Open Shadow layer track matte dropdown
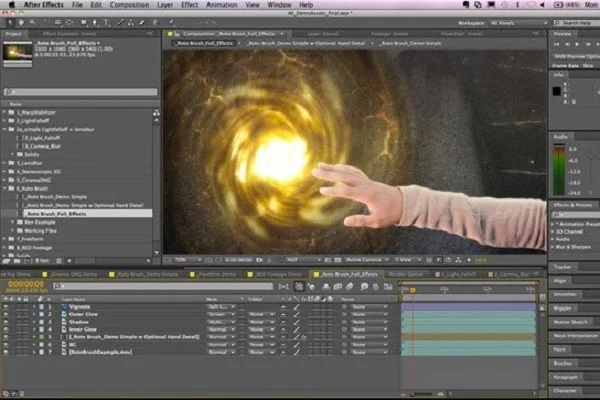Image resolution: width=600 pixels, height=400 pixels. pyautogui.click(x=261, y=322)
